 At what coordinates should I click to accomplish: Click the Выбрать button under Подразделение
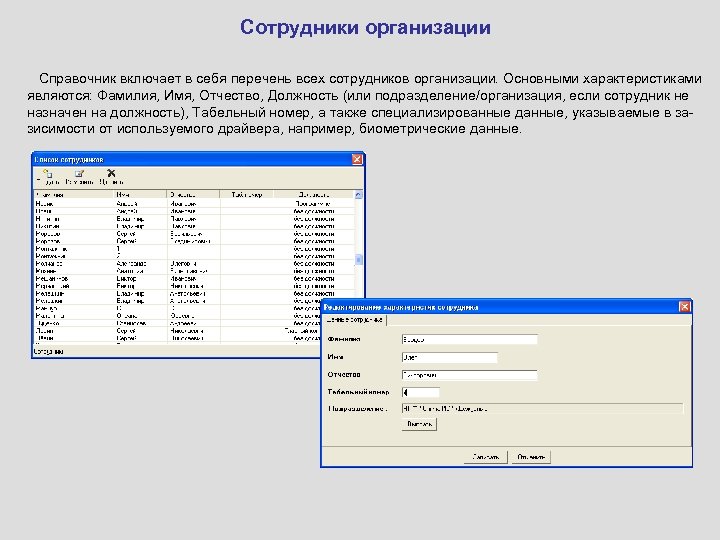click(419, 424)
